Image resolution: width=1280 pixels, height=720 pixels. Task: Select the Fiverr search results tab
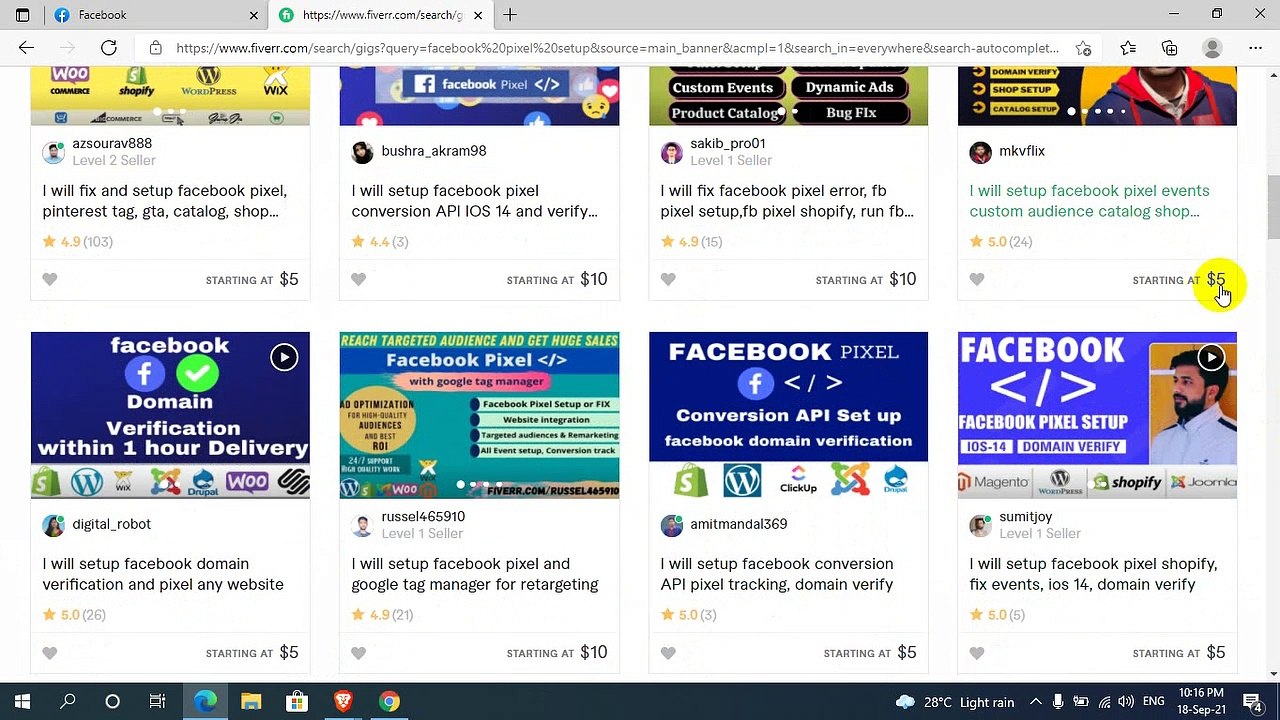pos(381,15)
